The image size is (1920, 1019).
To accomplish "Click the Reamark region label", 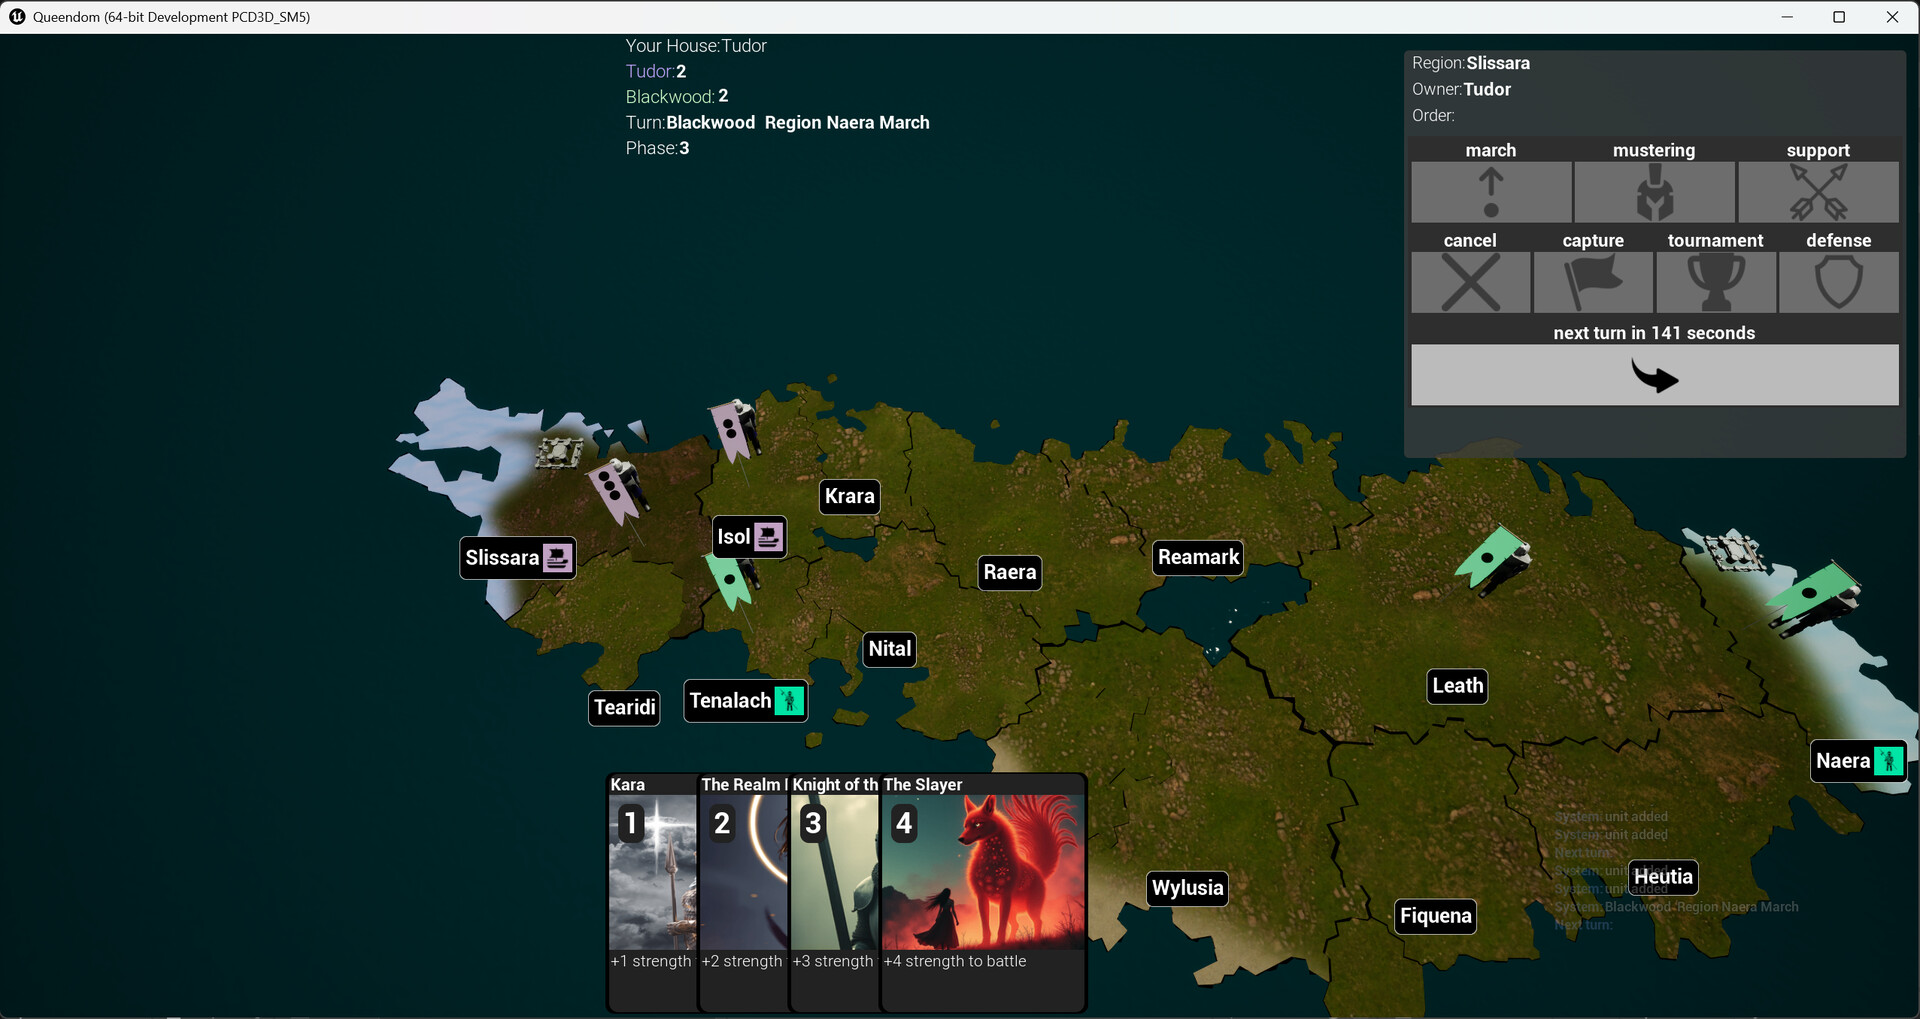I will point(1198,557).
